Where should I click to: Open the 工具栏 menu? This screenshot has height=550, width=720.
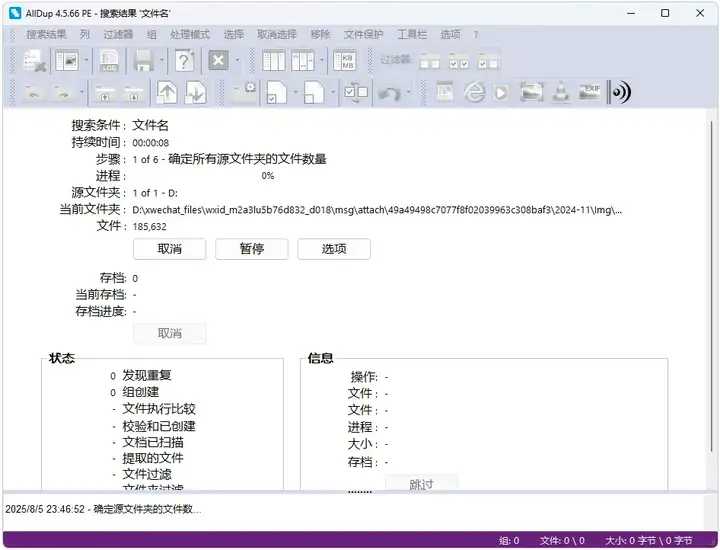click(x=412, y=34)
